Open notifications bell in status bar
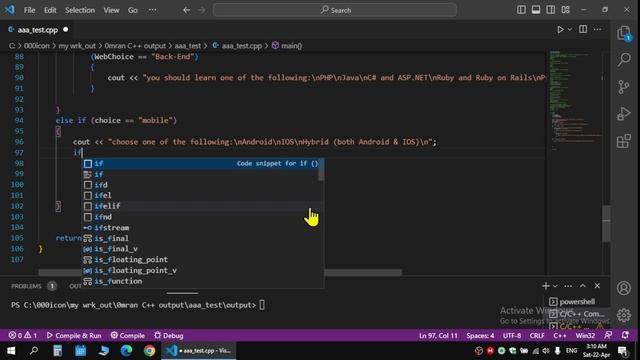Screen dimensions: 640x360 (625, 335)
